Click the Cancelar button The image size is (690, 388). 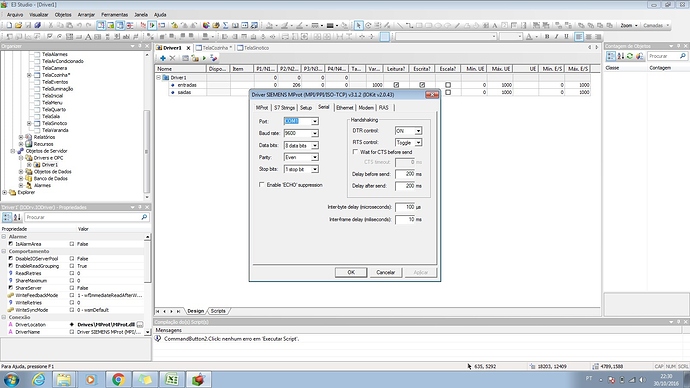[385, 272]
